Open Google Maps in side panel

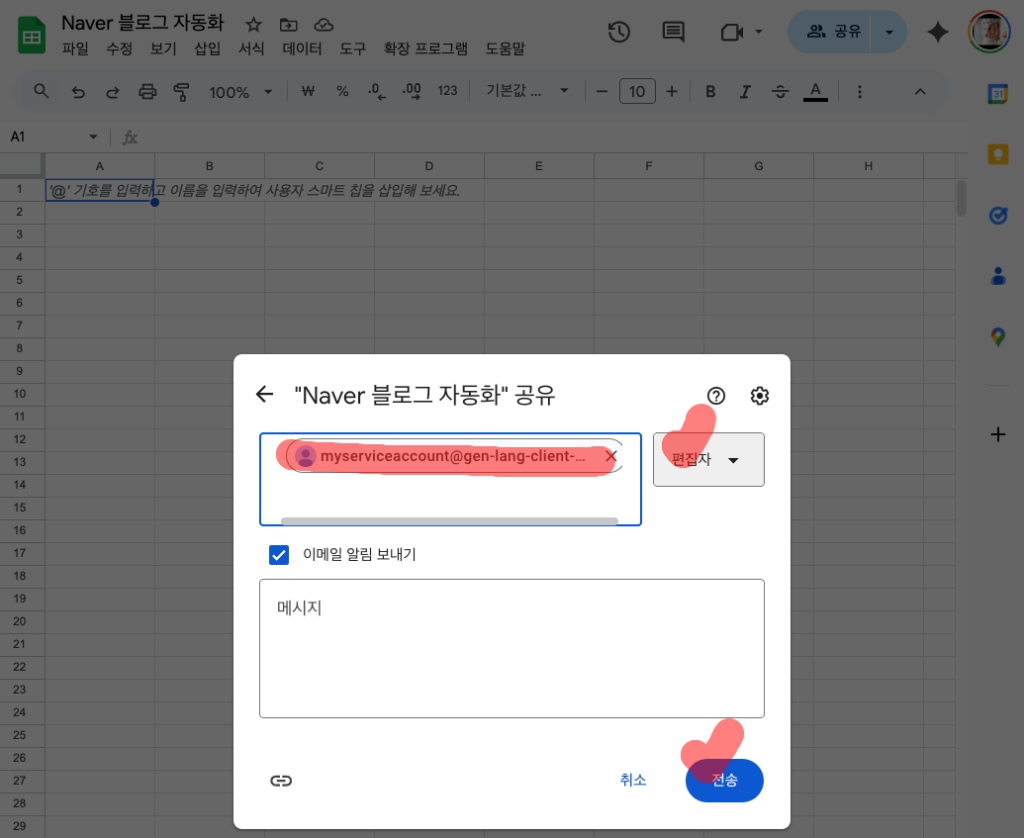click(x=997, y=337)
